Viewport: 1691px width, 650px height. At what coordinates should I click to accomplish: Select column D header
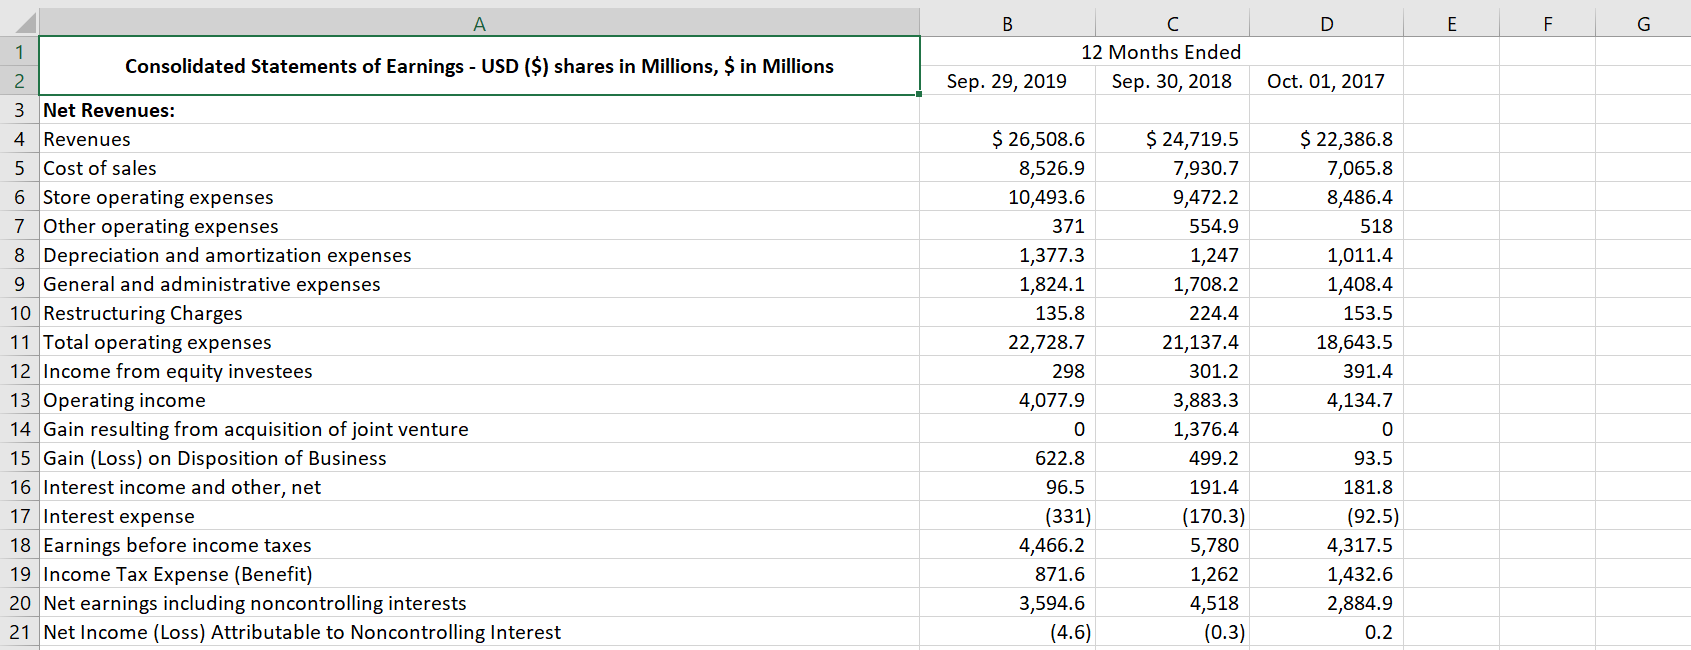pyautogui.click(x=1326, y=23)
